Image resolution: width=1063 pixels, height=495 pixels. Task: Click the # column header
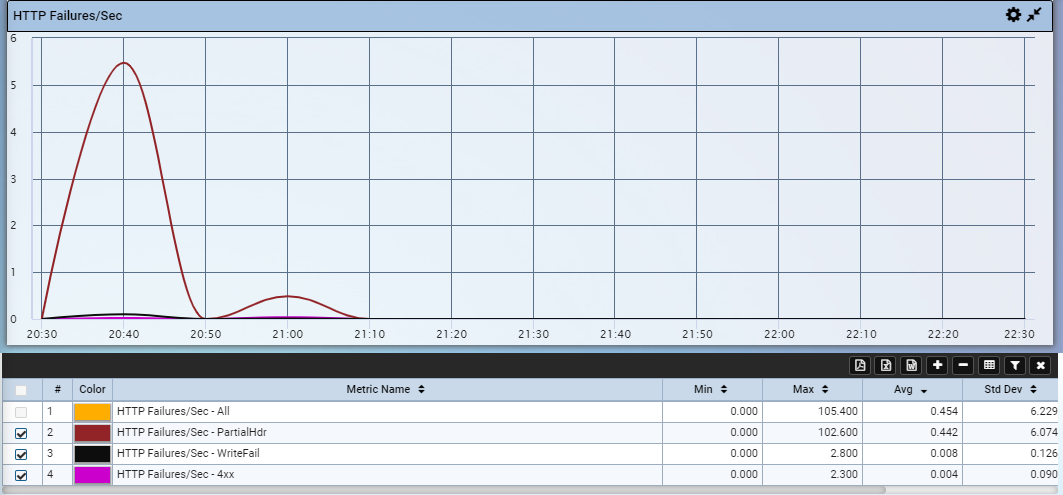pyautogui.click(x=58, y=389)
